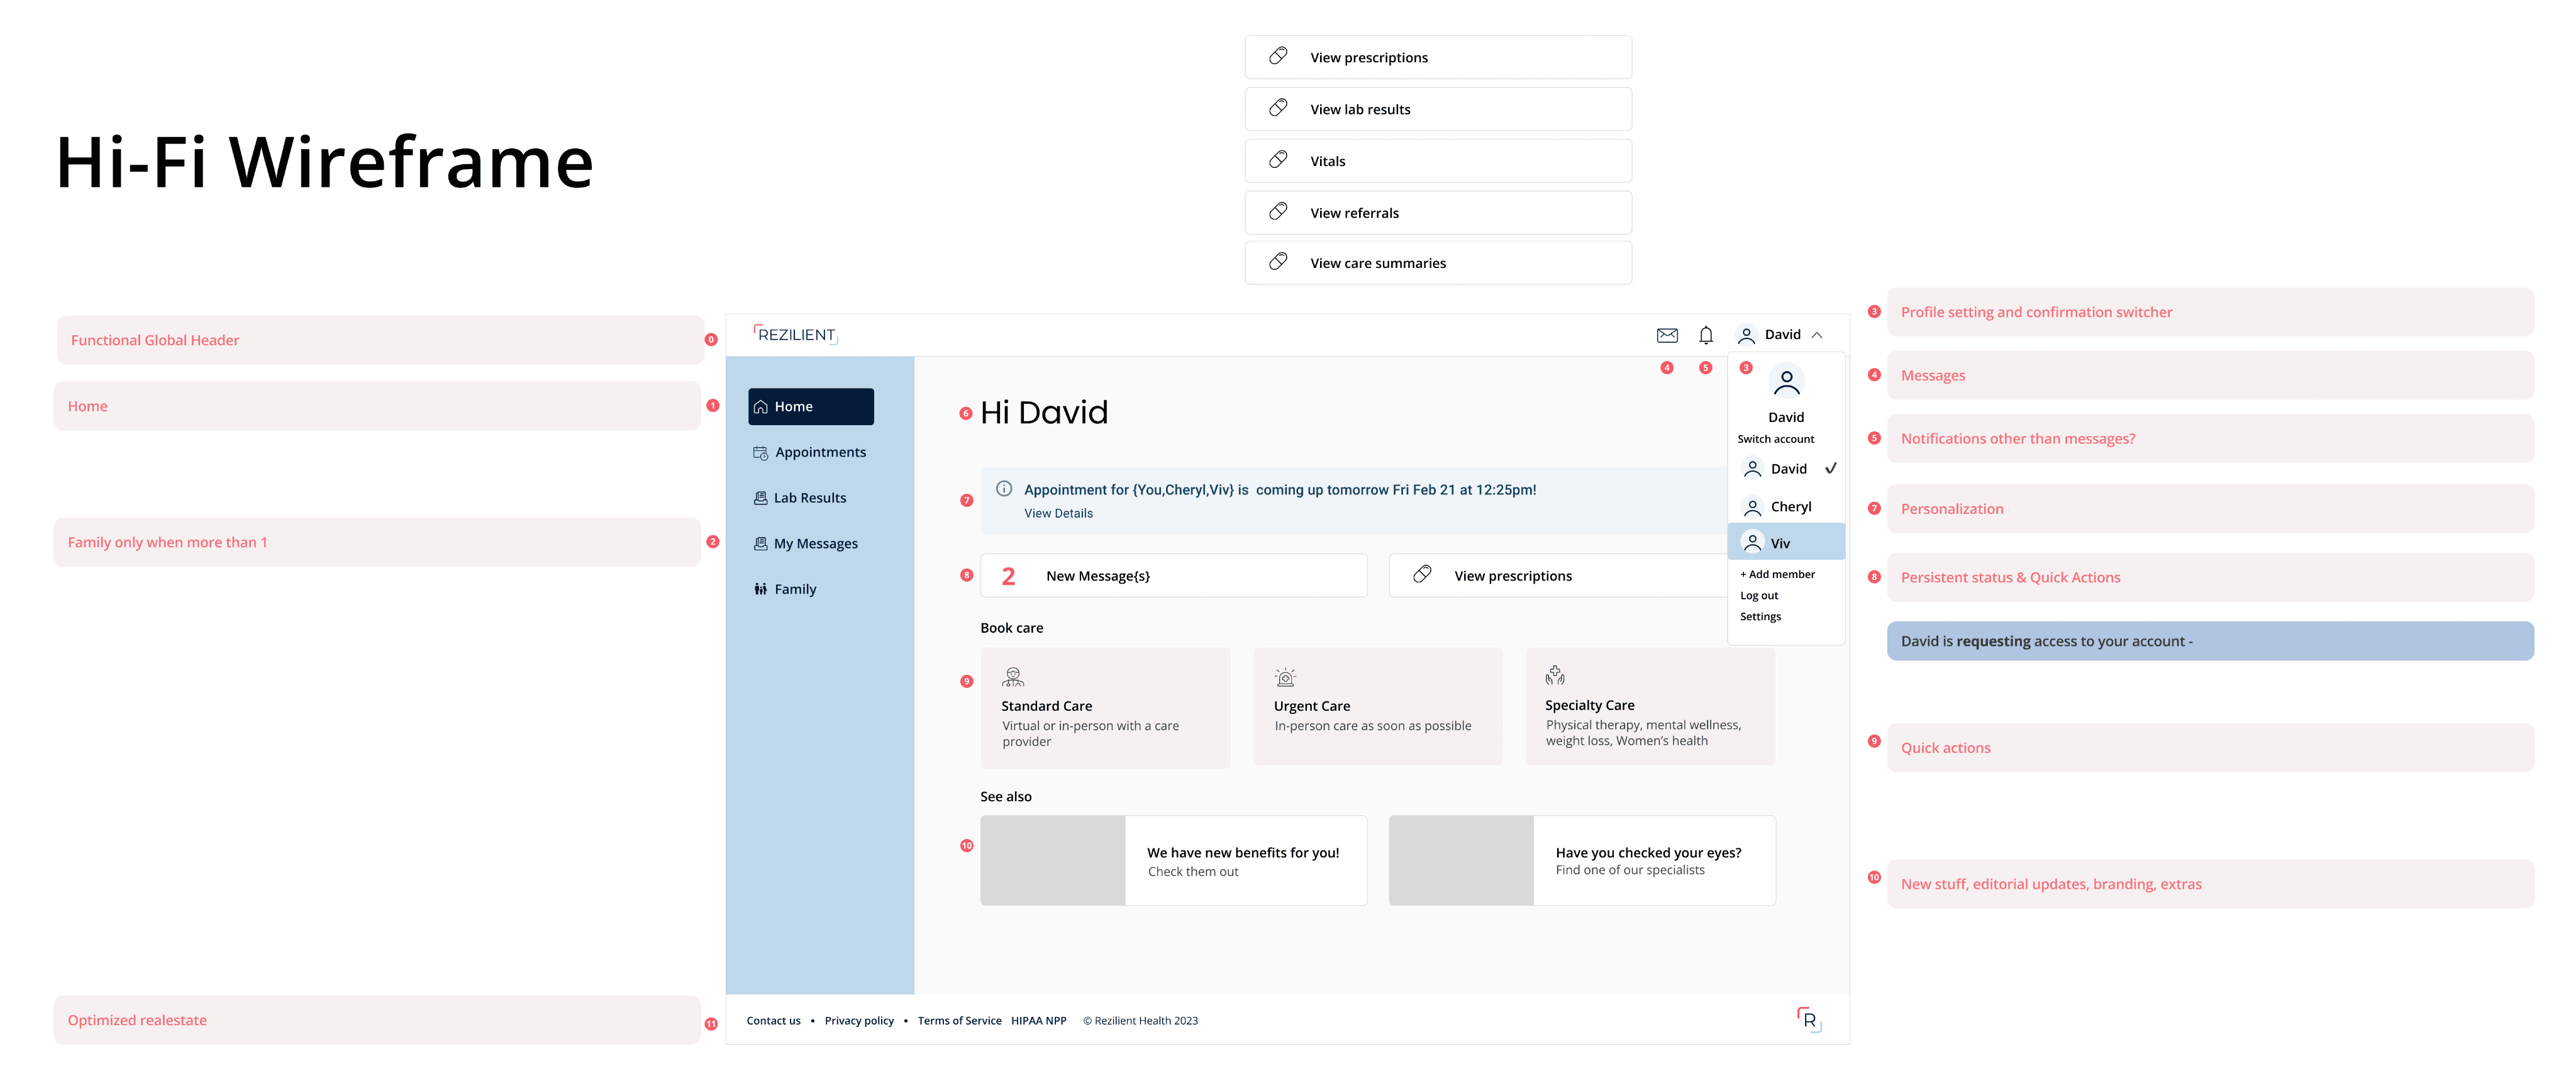Viewport: 2576px width, 1078px height.
Task: Click the R logo in footer
Action: pyautogui.click(x=1808, y=1019)
